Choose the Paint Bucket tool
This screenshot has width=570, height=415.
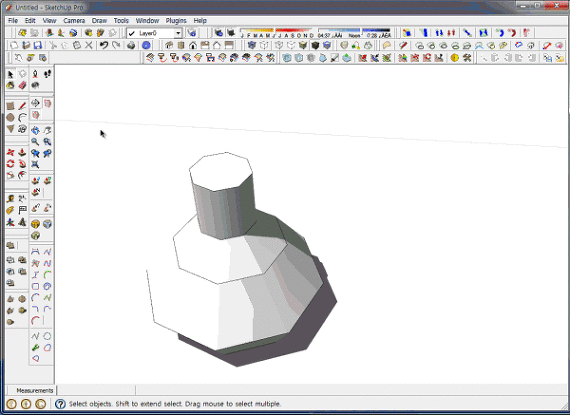[x=10, y=85]
